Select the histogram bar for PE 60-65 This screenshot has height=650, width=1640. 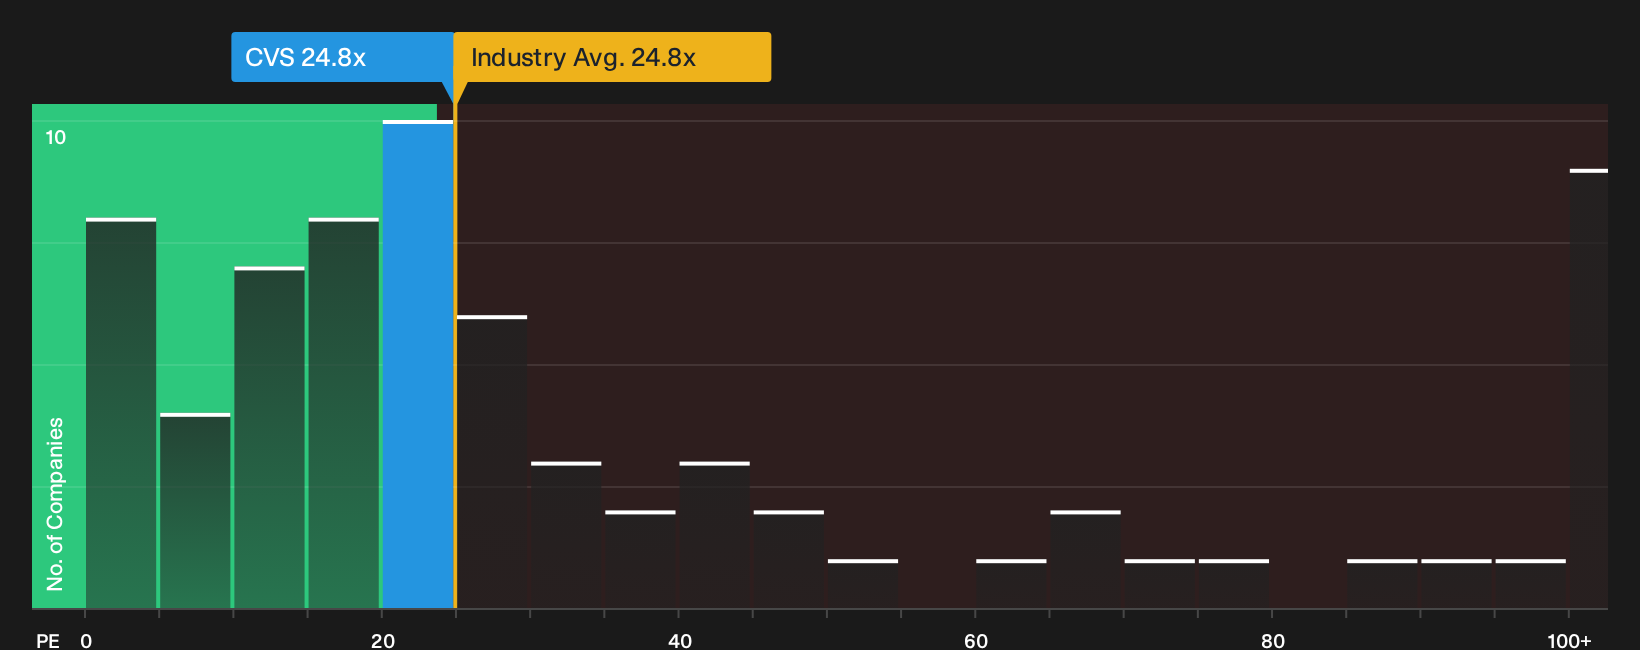pos(1011,584)
